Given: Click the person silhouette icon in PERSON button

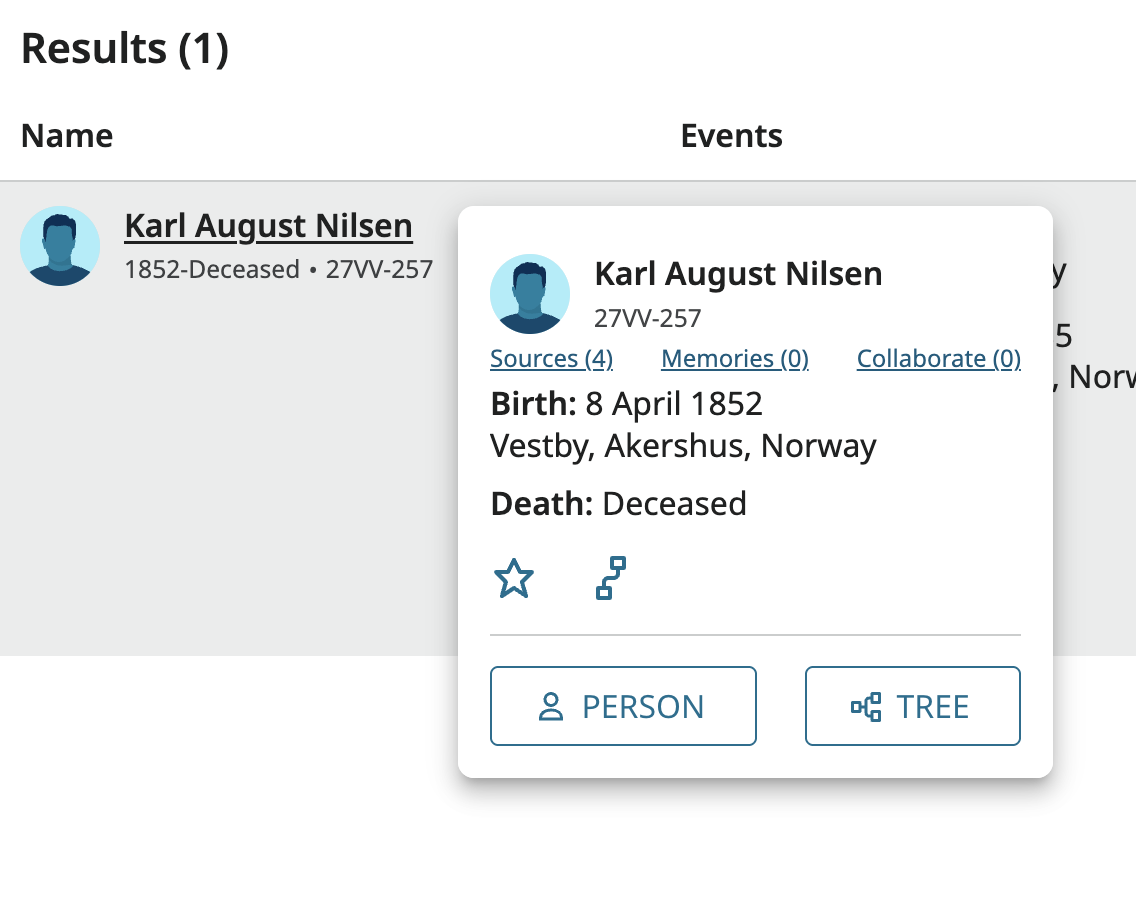Looking at the screenshot, I should pos(551,706).
